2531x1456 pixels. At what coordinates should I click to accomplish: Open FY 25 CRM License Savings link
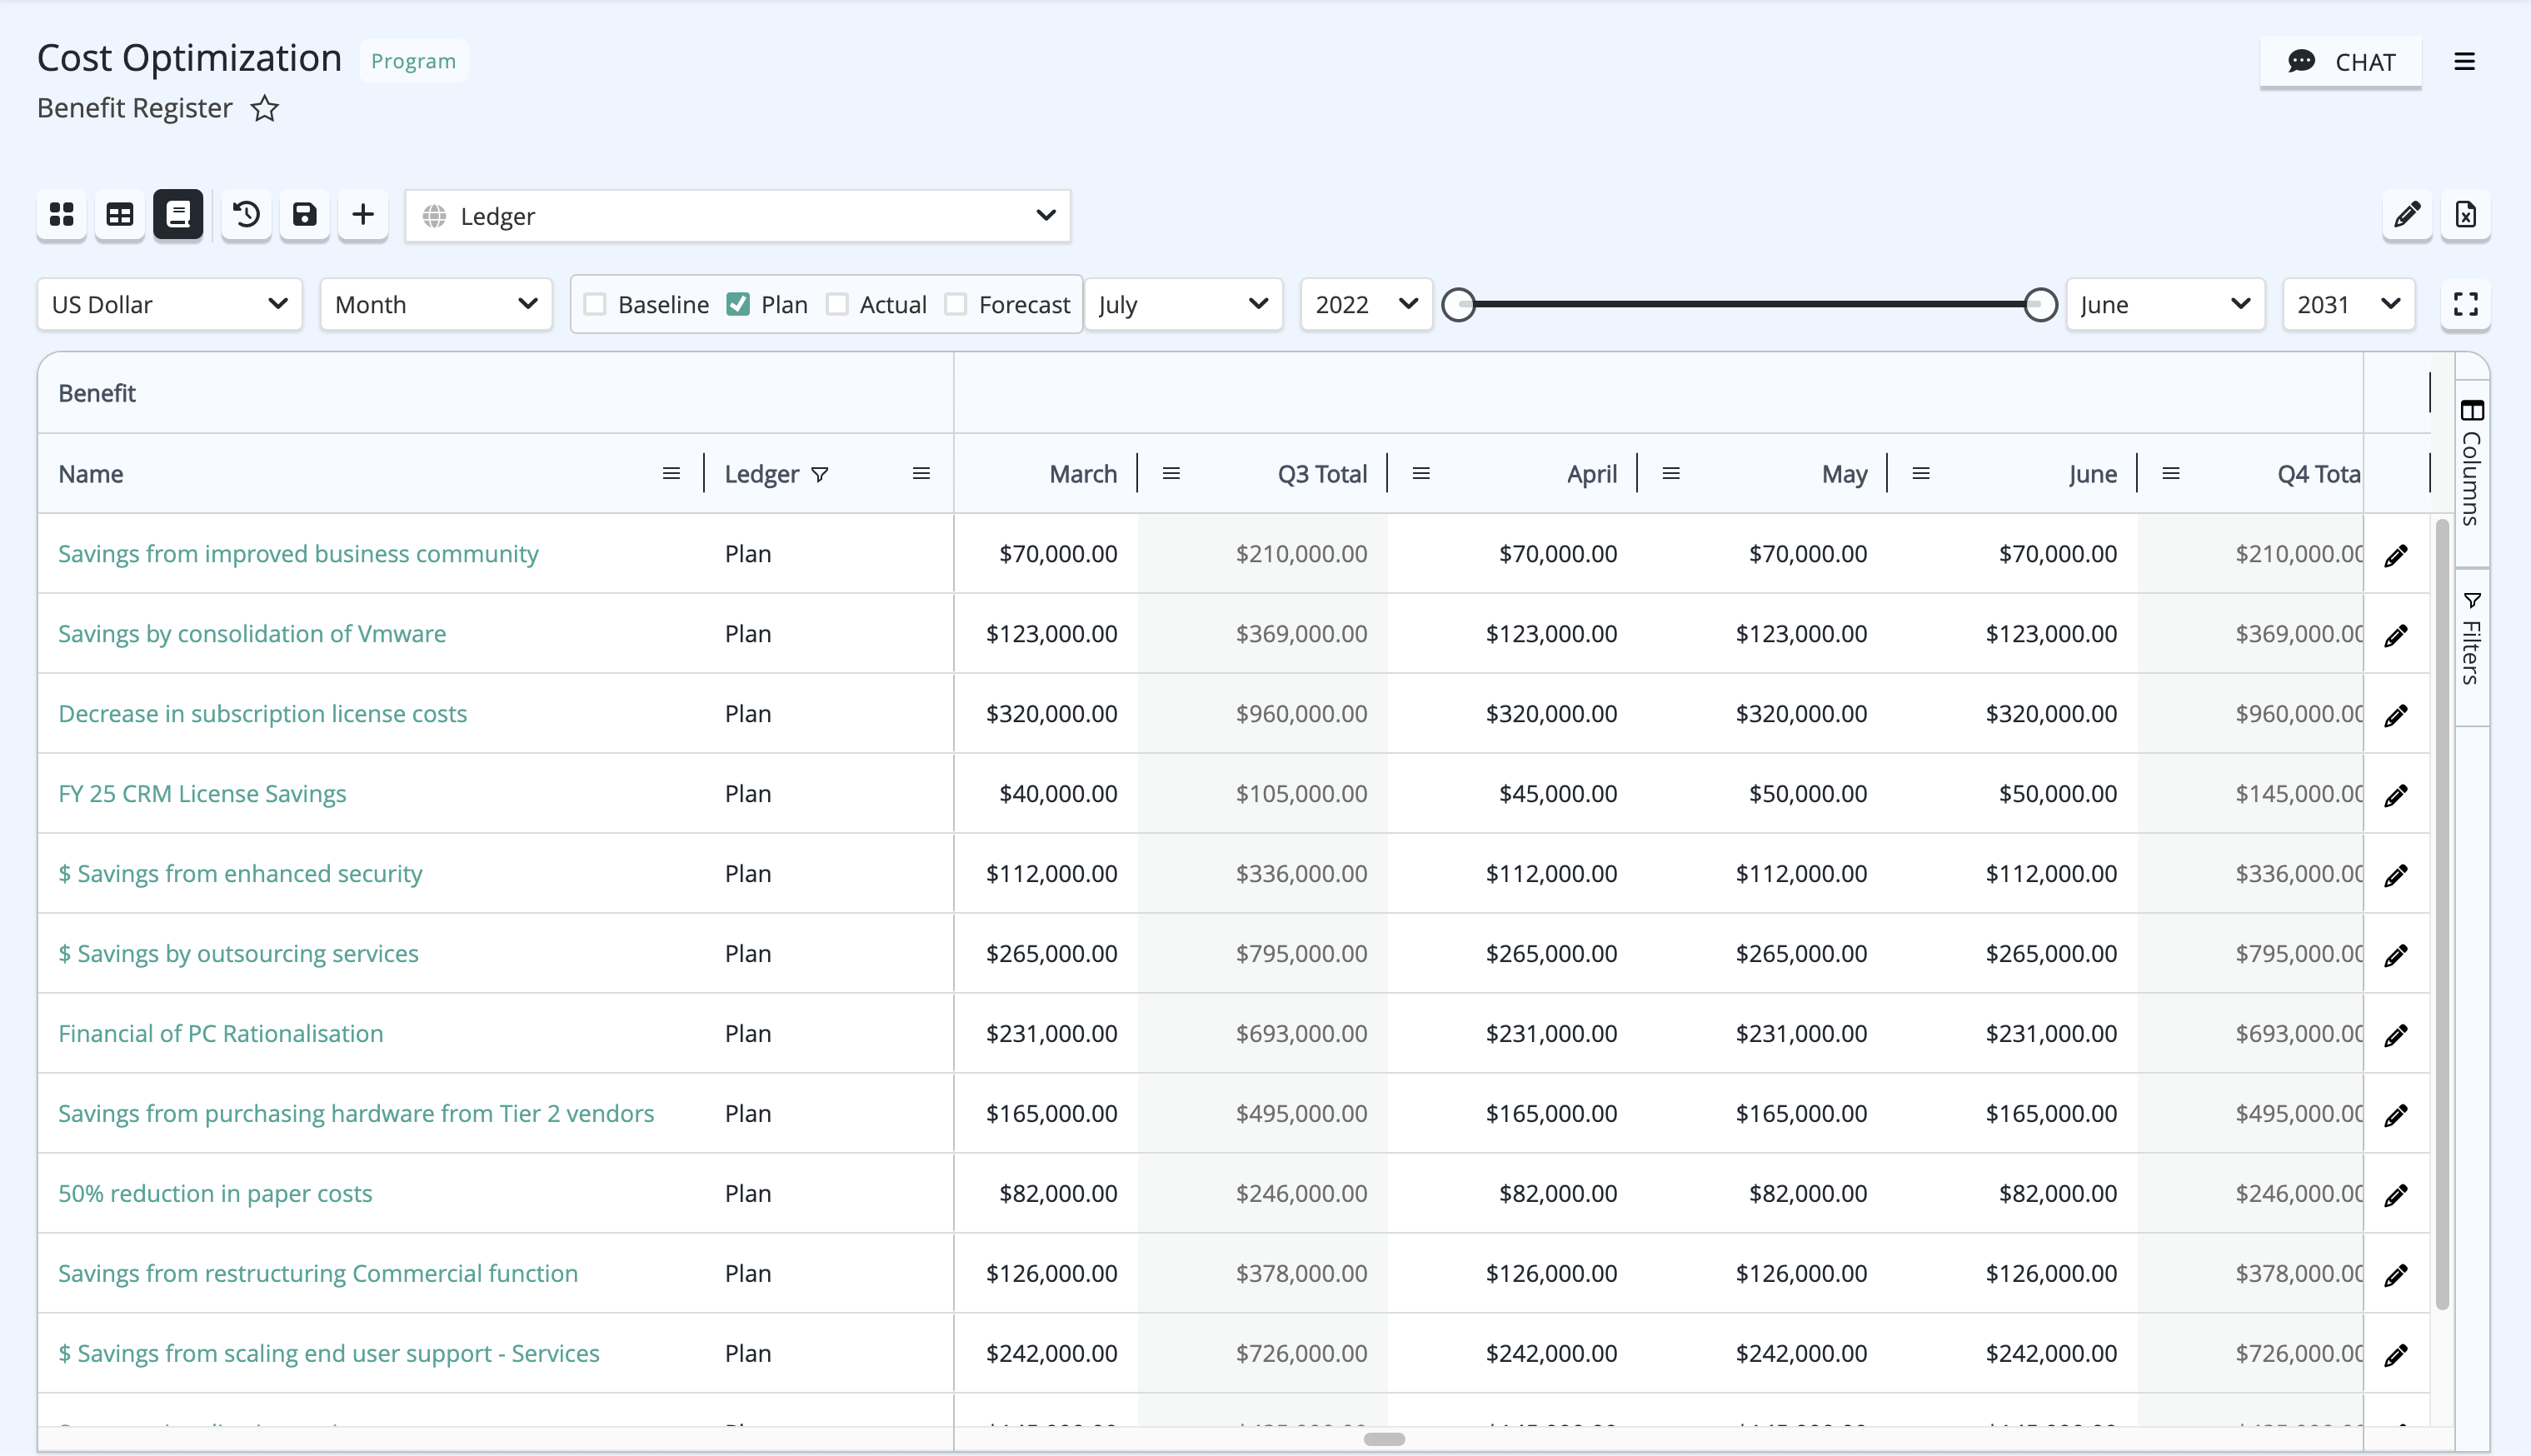coord(202,794)
